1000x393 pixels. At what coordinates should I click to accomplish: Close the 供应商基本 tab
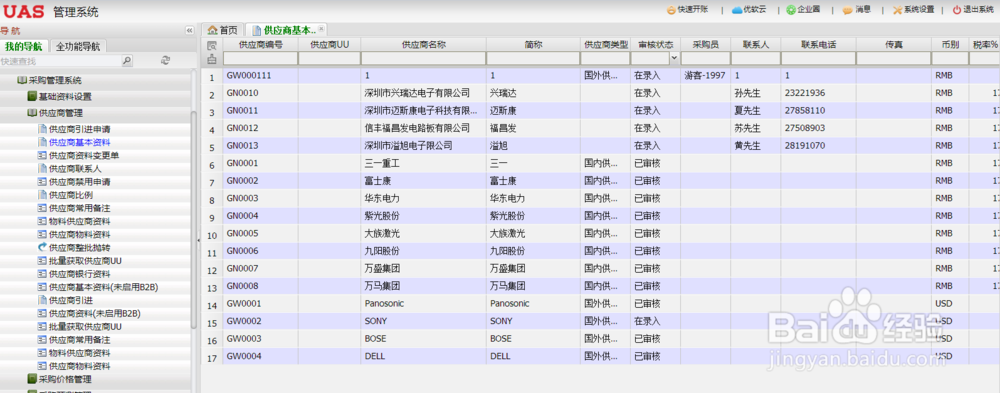321,29
